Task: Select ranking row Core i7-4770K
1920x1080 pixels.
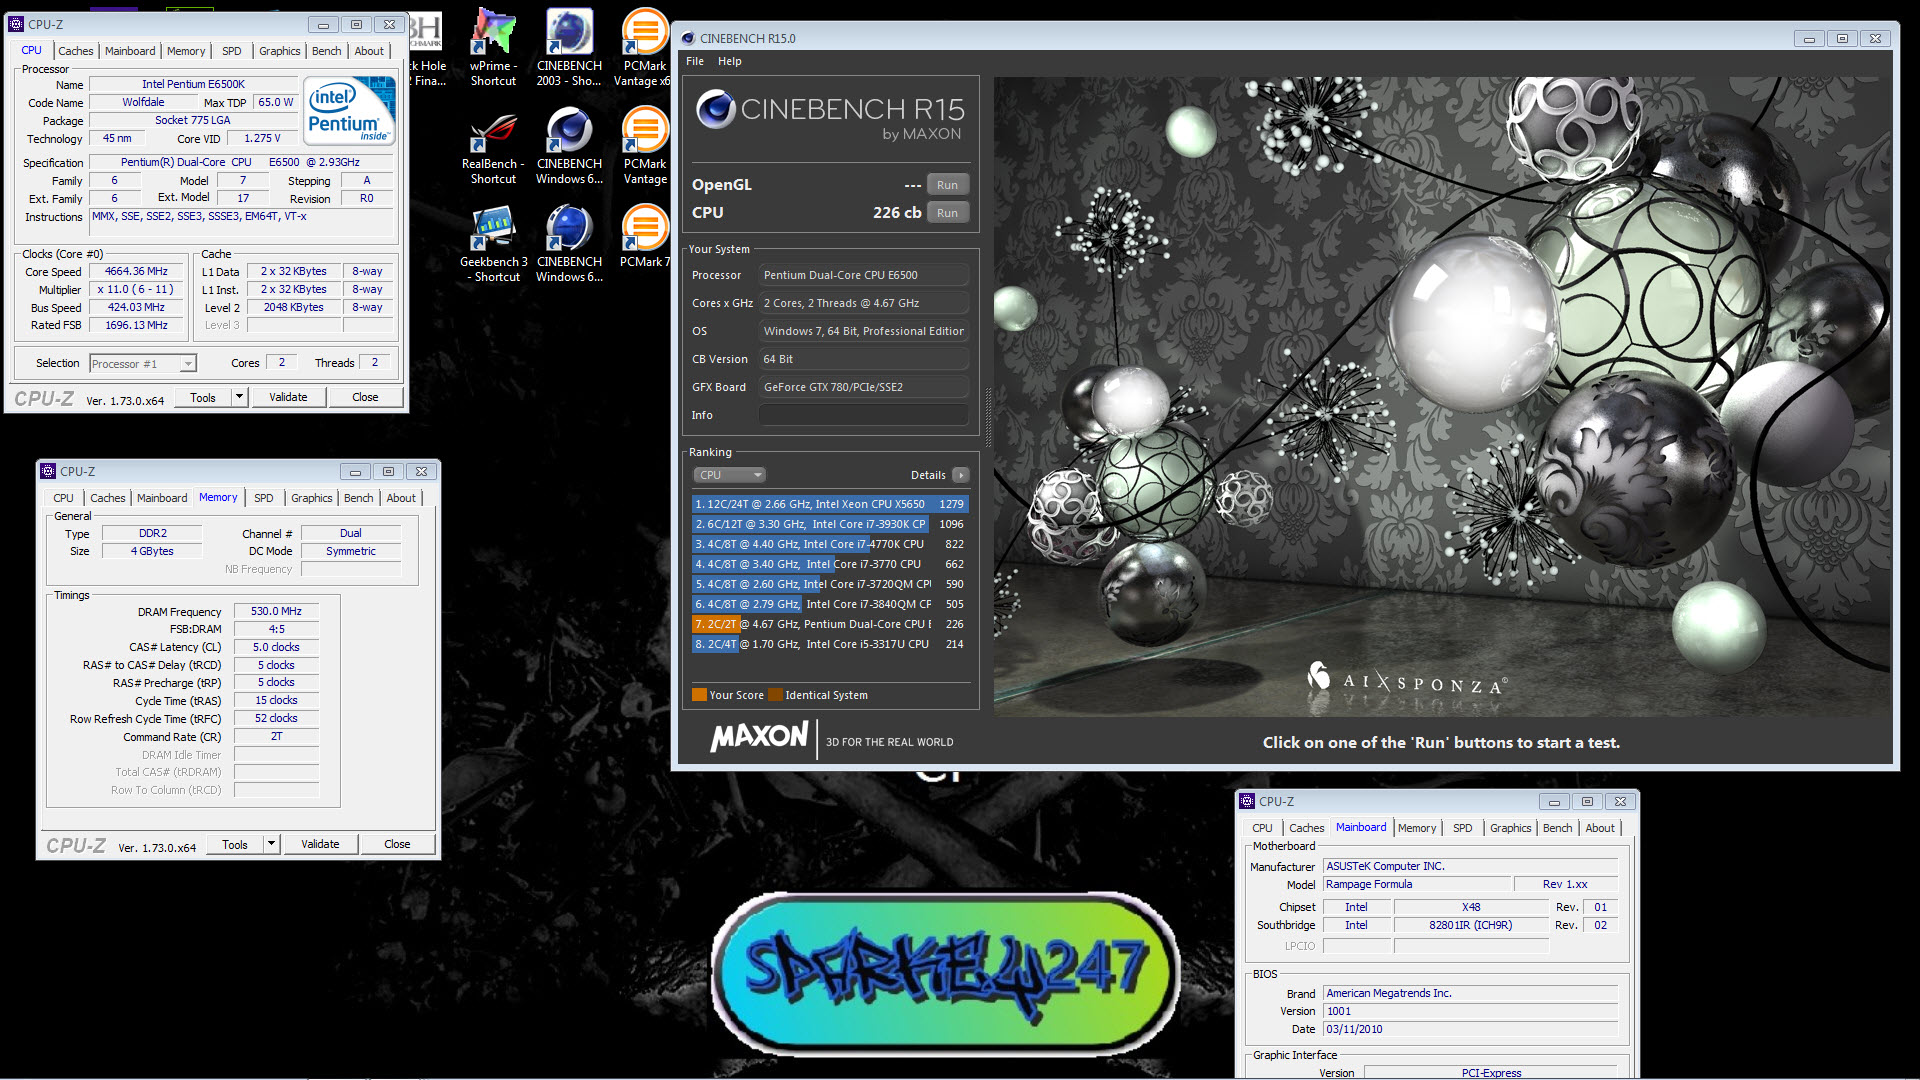Action: click(829, 544)
